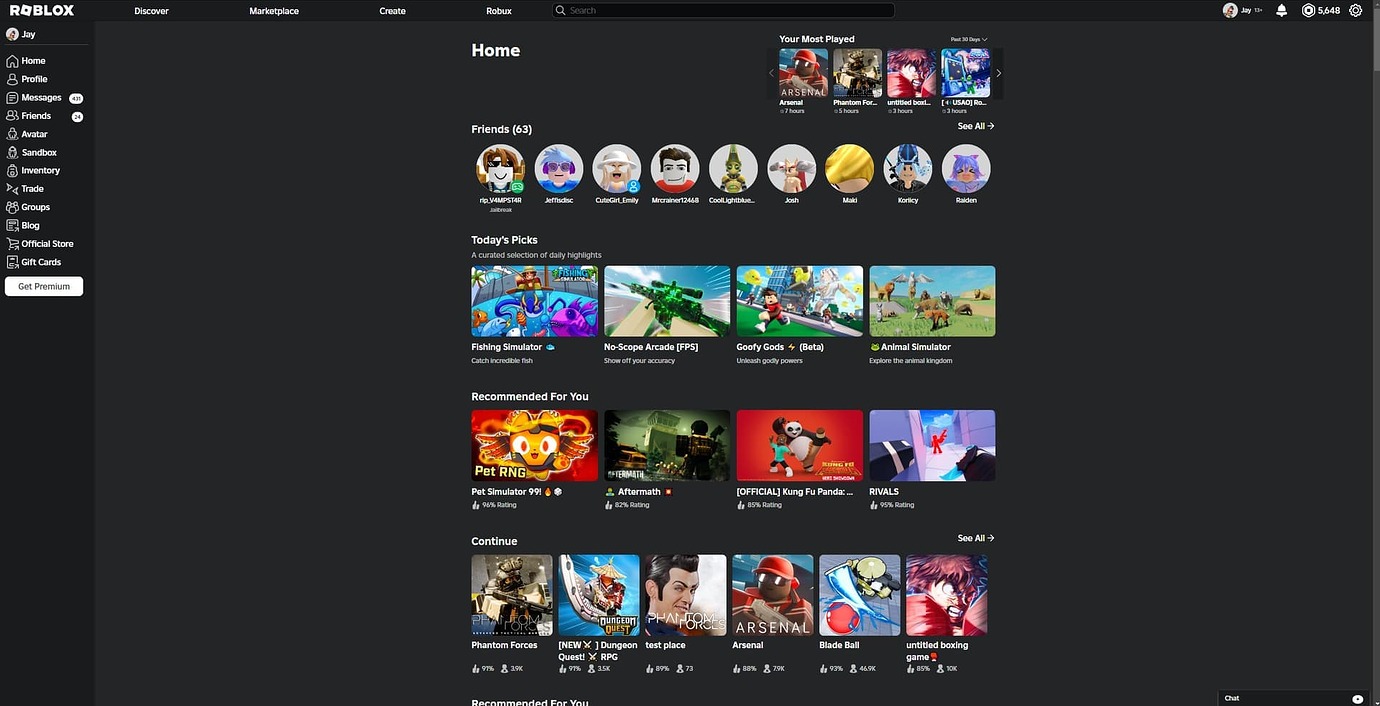Viewport: 1380px width, 706px height.
Task: Open Goofy Gods (Beta) game card
Action: click(800, 301)
